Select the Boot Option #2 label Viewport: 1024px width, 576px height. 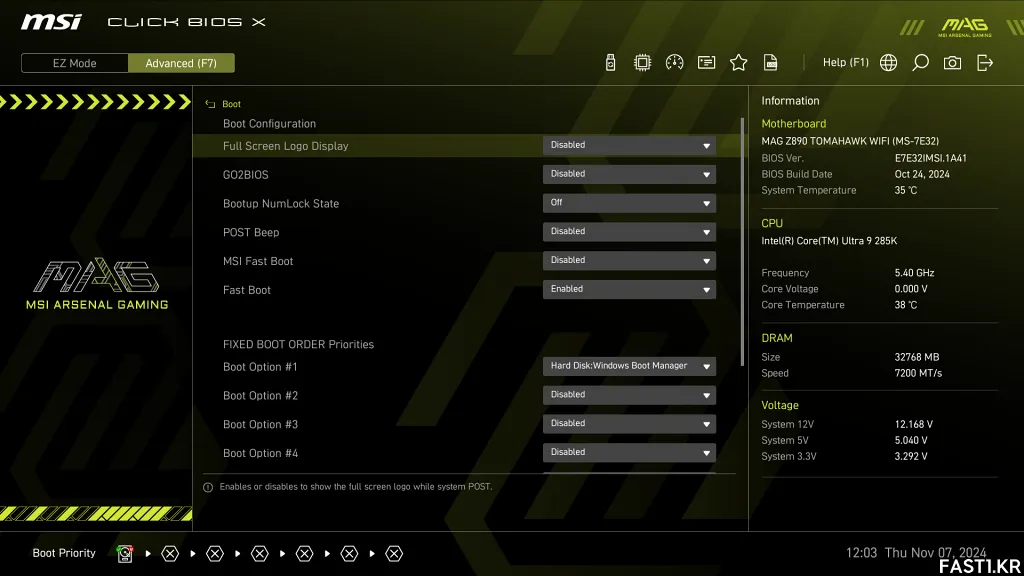[x=260, y=396]
